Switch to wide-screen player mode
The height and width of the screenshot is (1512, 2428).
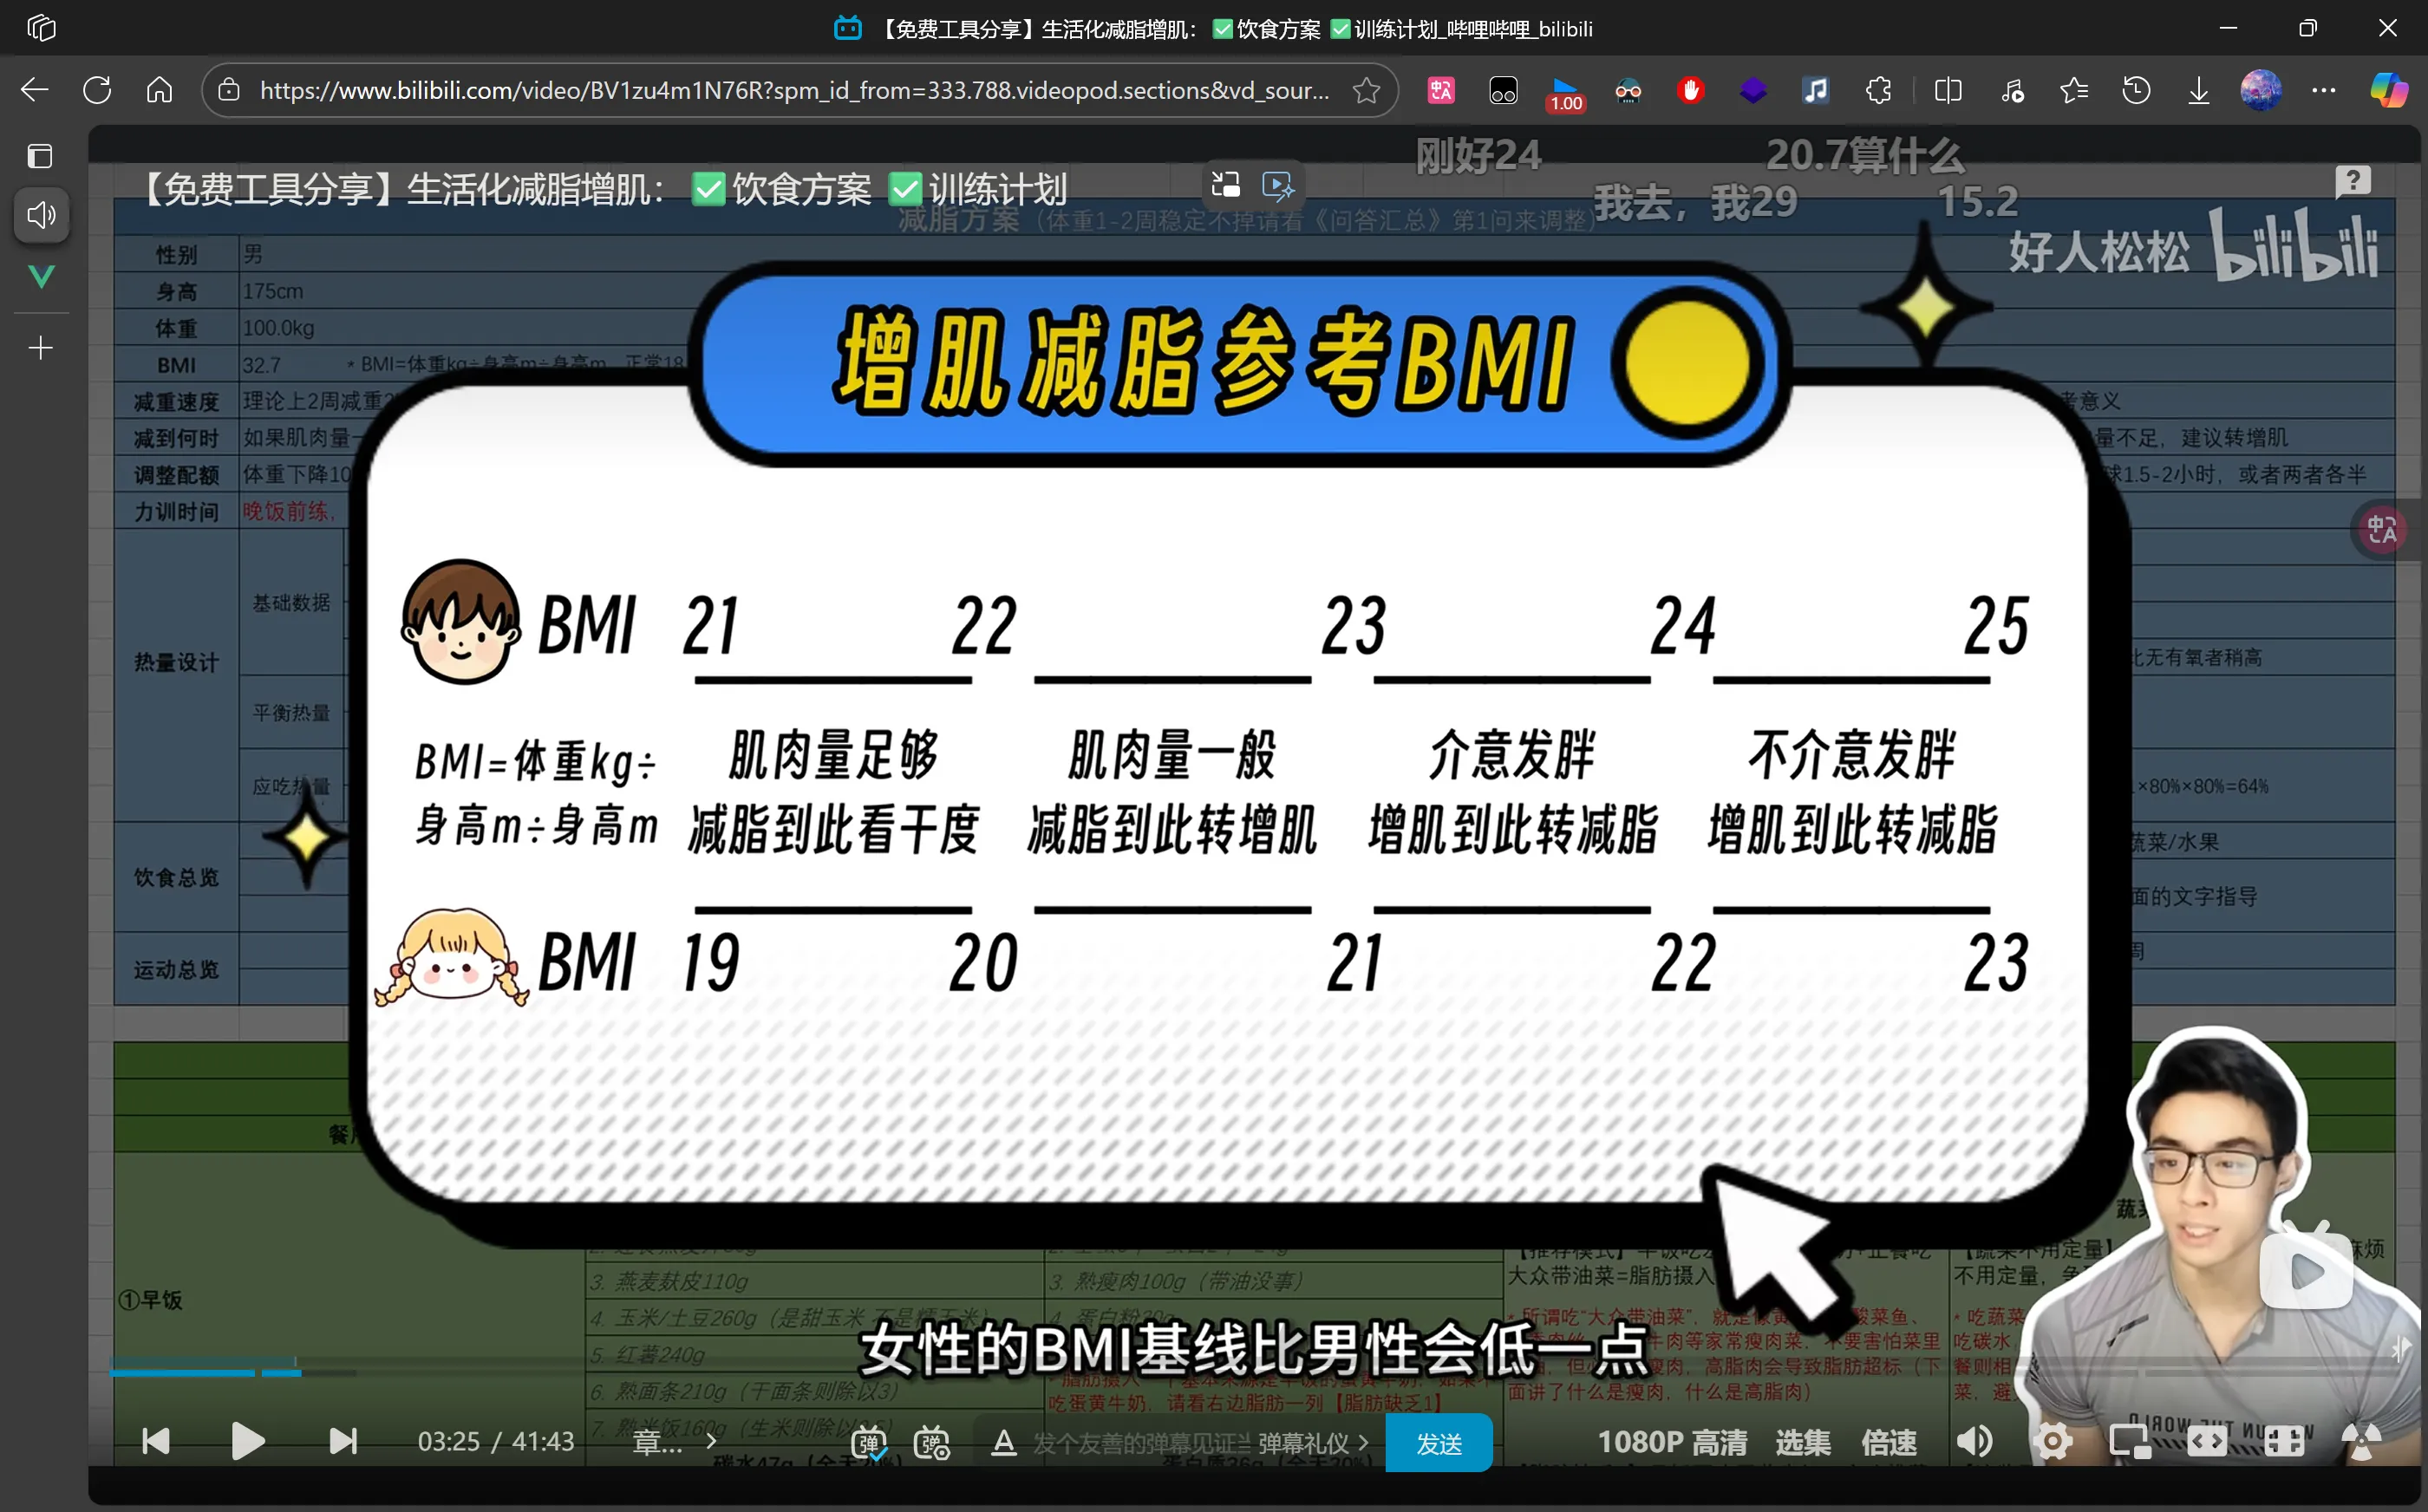pos(2207,1442)
